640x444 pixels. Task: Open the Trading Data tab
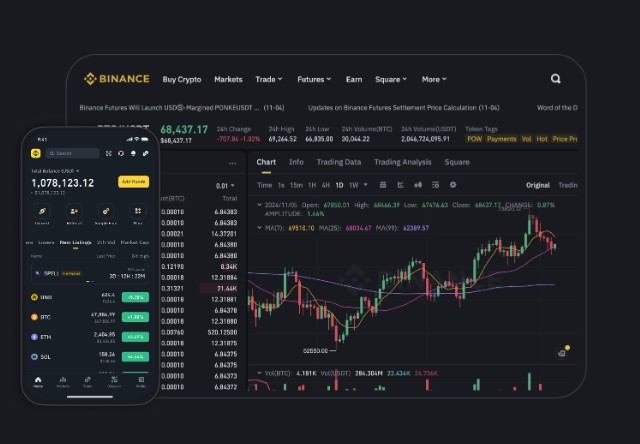339,162
